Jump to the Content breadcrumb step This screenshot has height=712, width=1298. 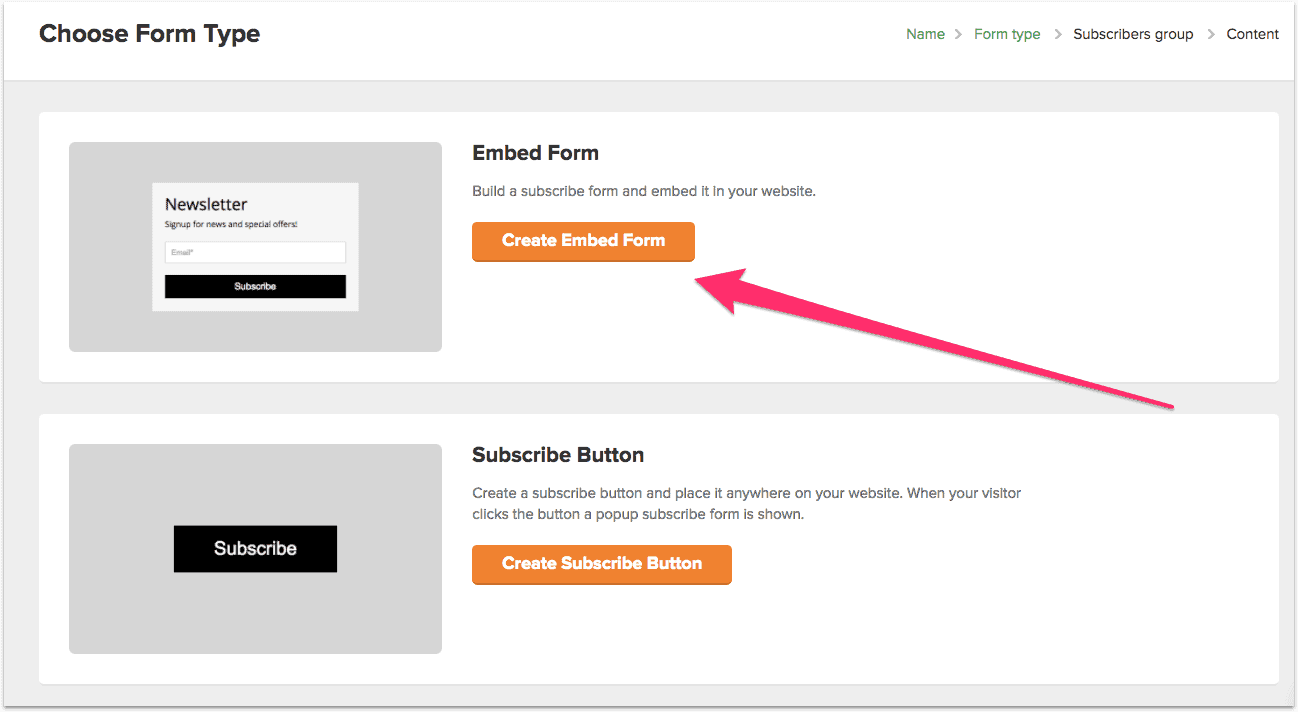pyautogui.click(x=1252, y=34)
